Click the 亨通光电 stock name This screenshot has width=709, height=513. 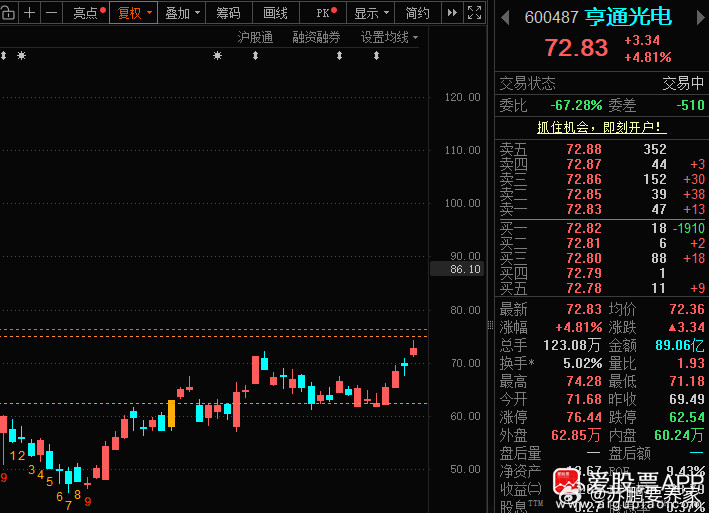pyautogui.click(x=629, y=17)
